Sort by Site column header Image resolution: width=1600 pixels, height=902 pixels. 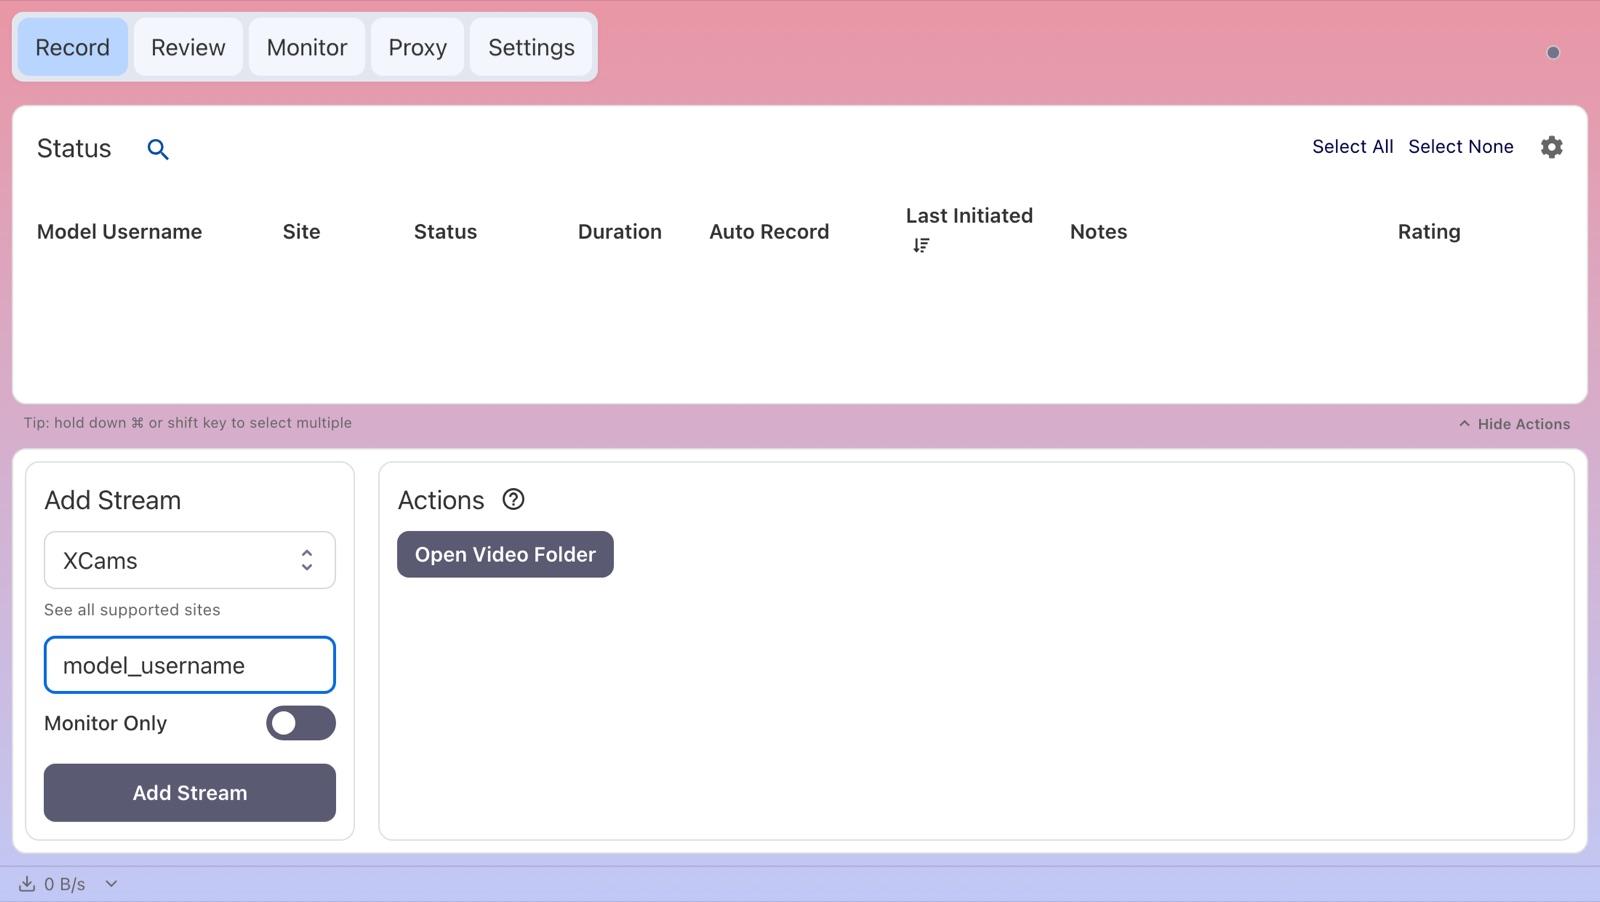pyautogui.click(x=301, y=232)
